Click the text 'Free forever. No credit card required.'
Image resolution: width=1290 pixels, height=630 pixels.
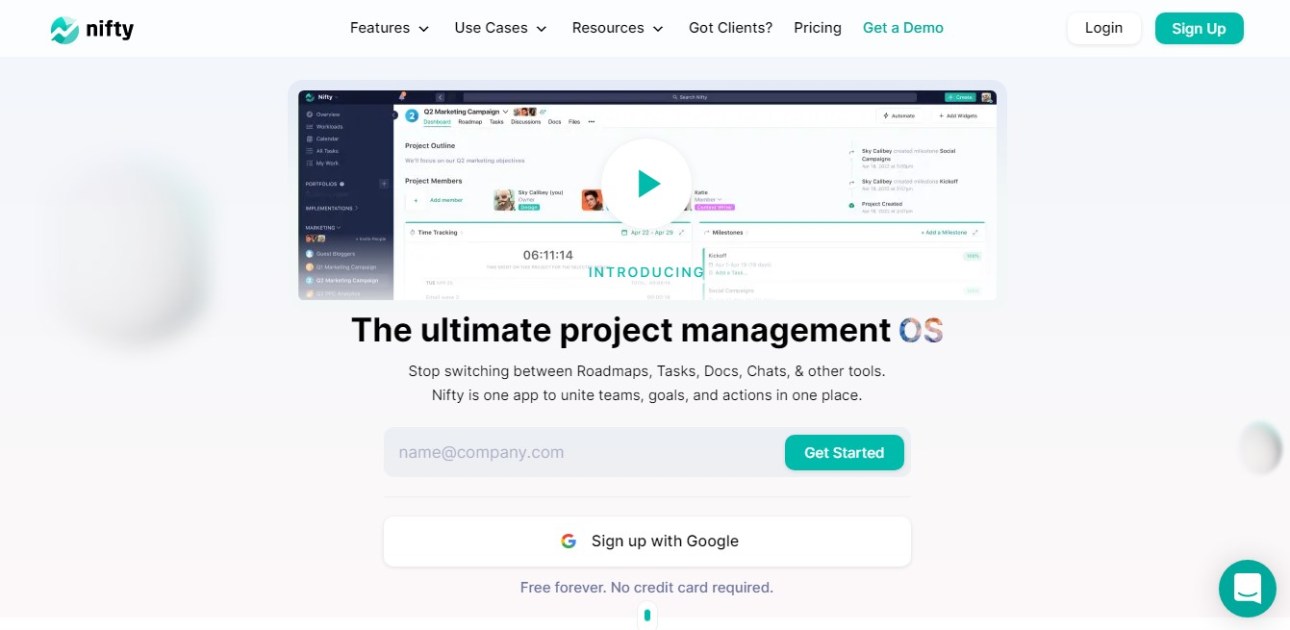(647, 587)
